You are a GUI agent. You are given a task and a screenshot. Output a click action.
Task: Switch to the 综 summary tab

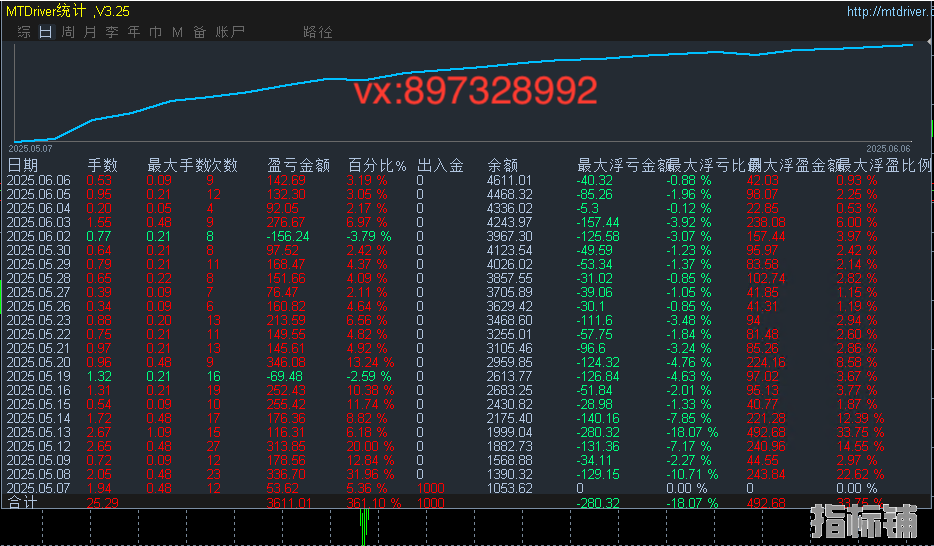(x=24, y=32)
